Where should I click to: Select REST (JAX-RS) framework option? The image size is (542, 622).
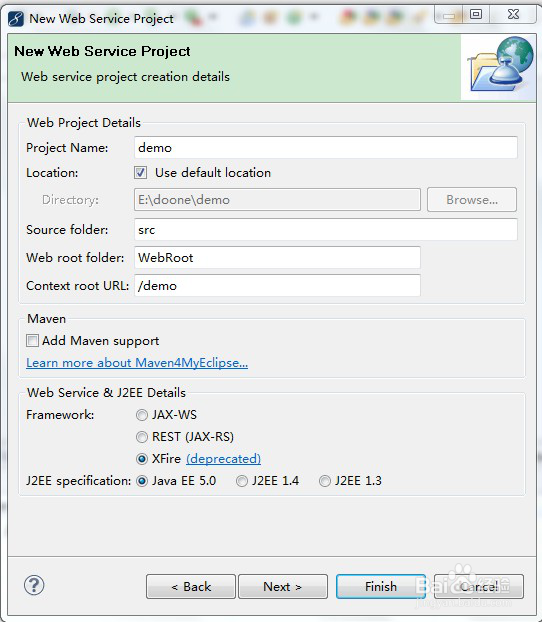[x=142, y=437]
